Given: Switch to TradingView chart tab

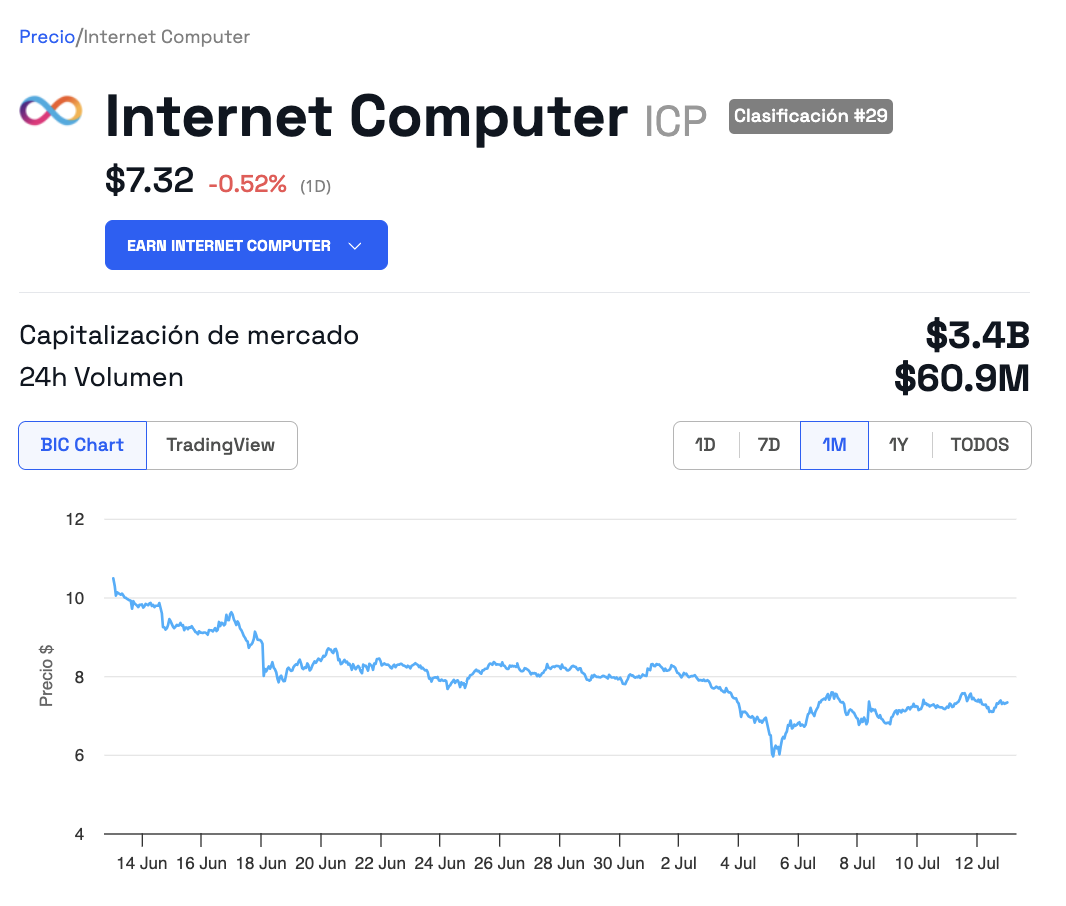Looking at the screenshot, I should [x=221, y=445].
